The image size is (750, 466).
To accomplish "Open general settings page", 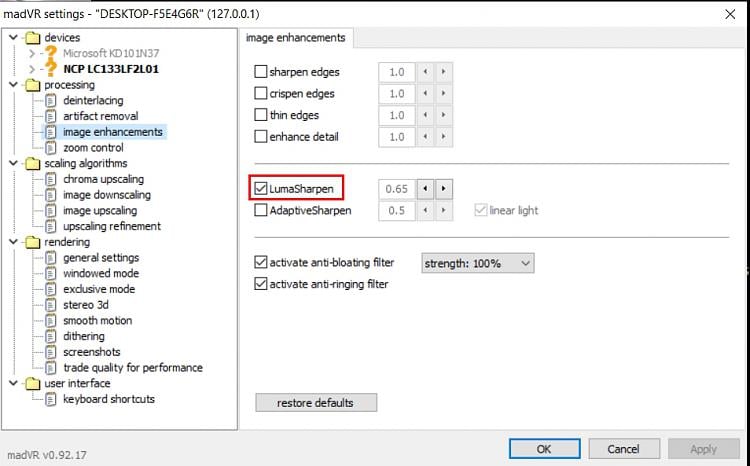I will (x=101, y=258).
